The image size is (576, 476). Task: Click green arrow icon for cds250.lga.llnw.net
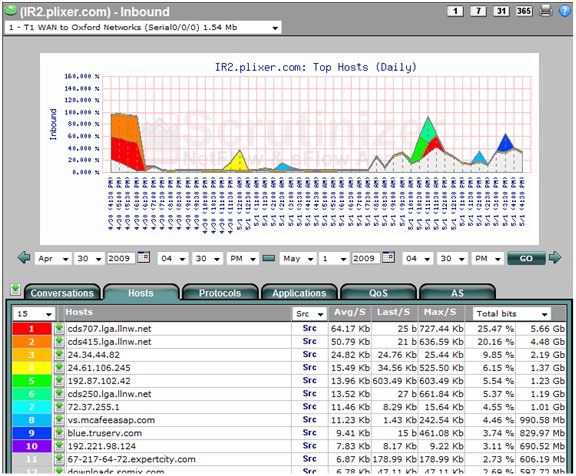(x=59, y=394)
